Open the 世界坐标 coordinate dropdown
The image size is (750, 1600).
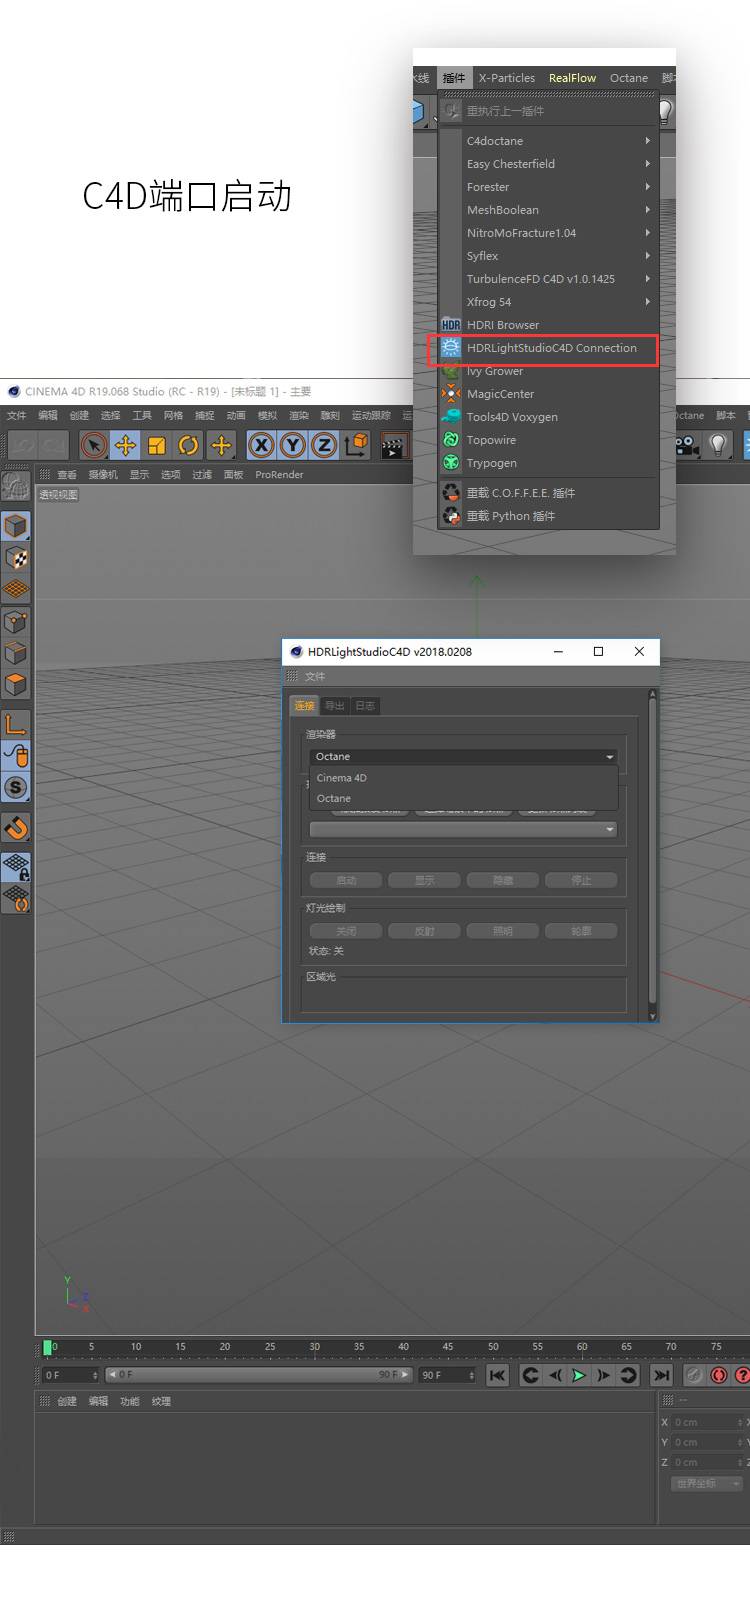point(706,1483)
